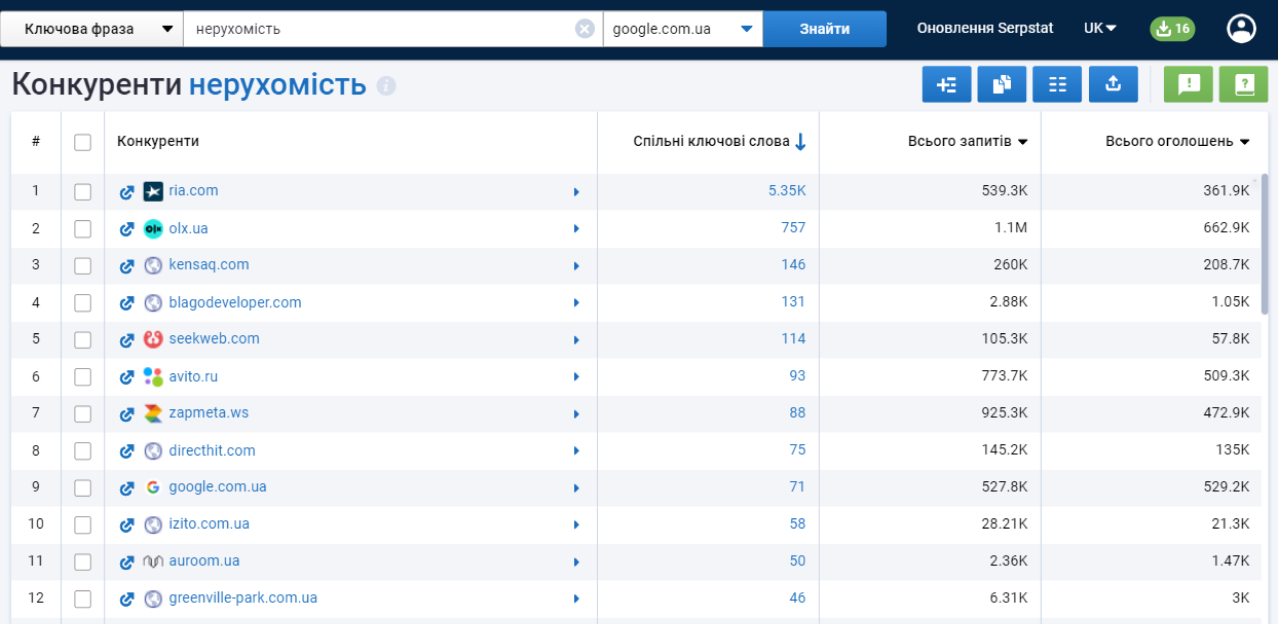This screenshot has height=624, width=1278.
Task: Click the green help question icon
Action: 1244,85
